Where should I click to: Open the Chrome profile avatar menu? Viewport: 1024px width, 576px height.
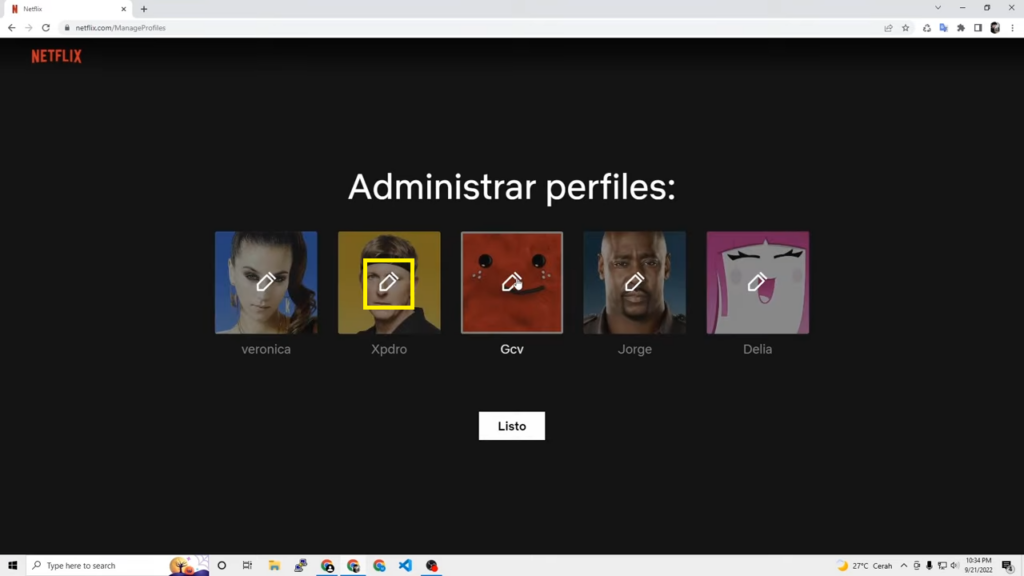(996, 28)
